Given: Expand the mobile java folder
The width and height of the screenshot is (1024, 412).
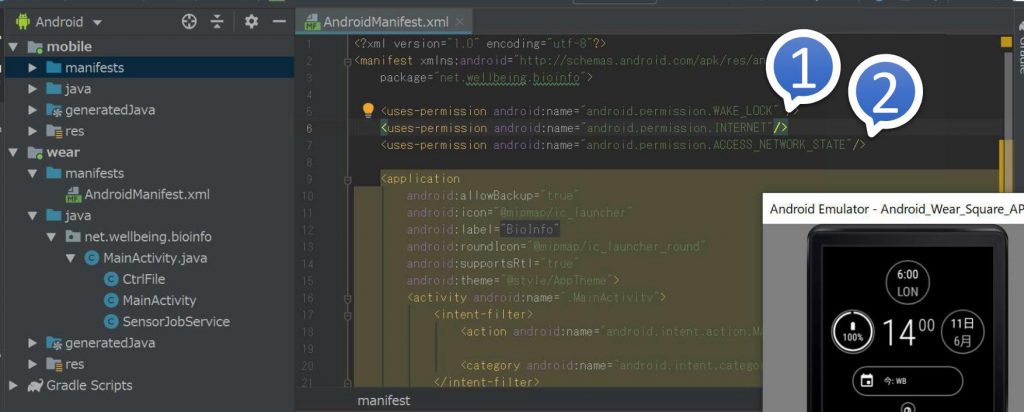Looking at the screenshot, I should [x=32, y=89].
